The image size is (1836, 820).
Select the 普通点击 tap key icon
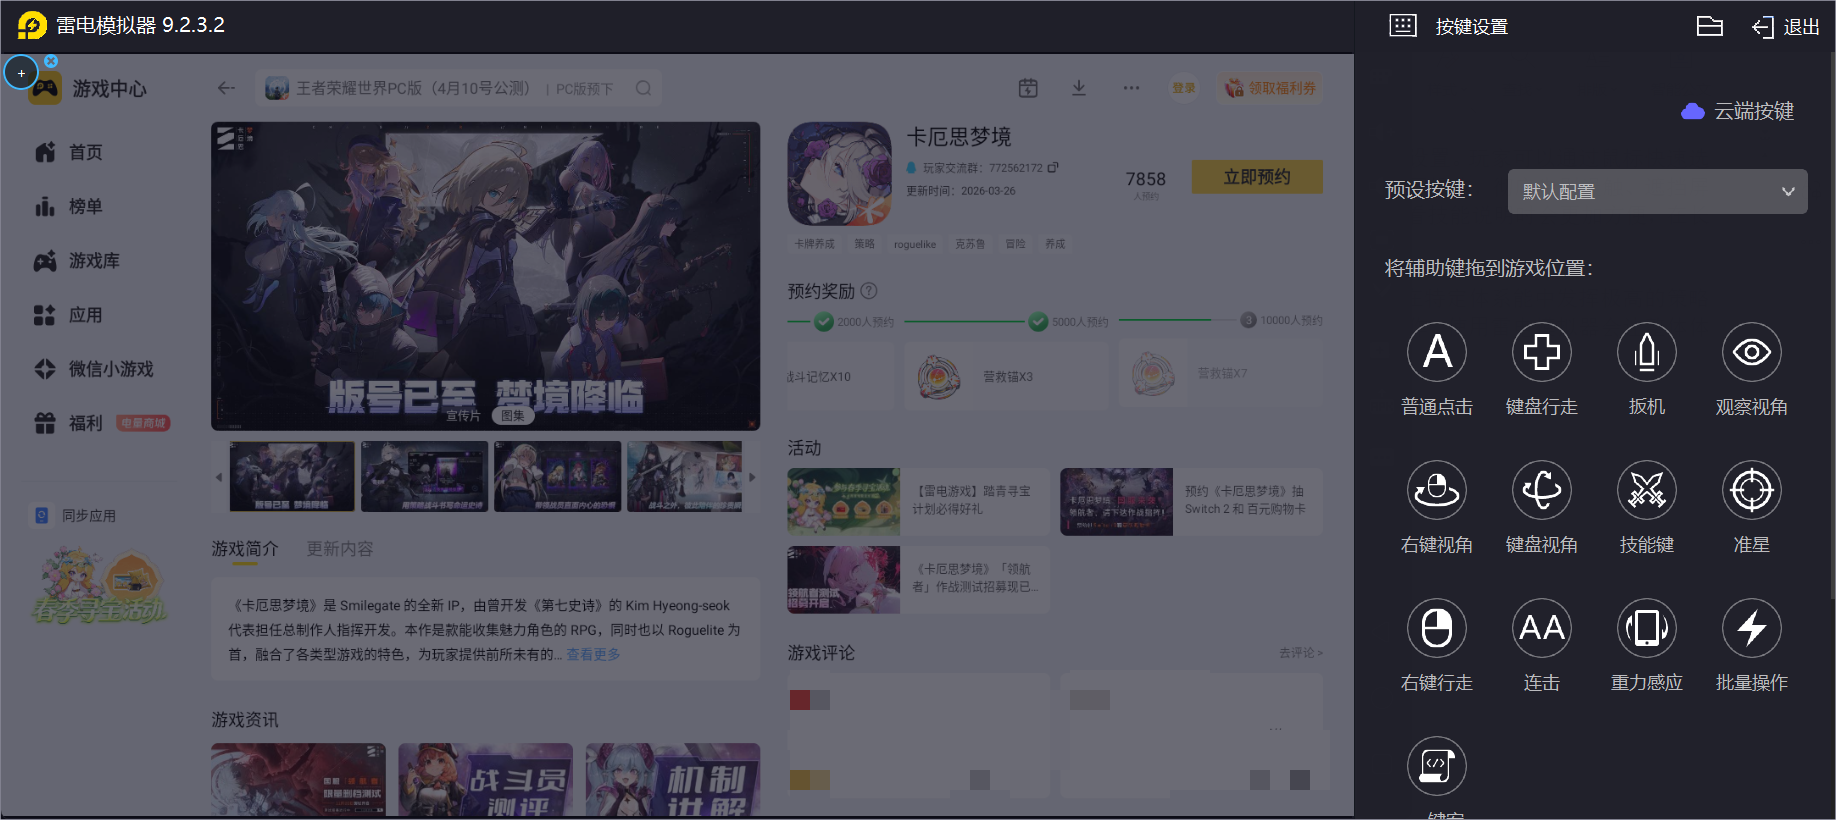point(1437,352)
